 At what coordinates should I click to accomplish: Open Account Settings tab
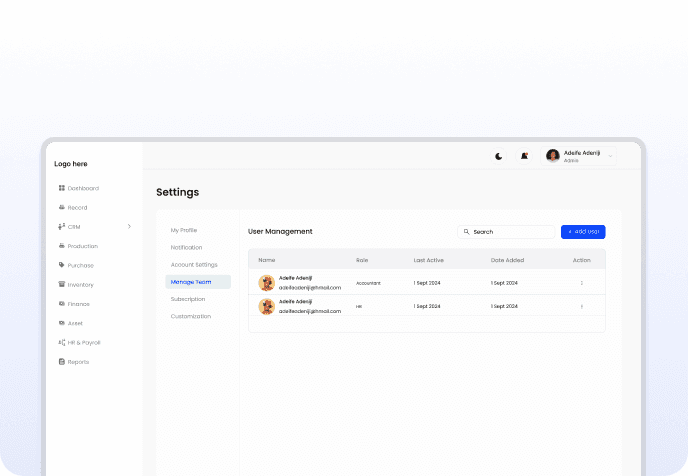[194, 265]
